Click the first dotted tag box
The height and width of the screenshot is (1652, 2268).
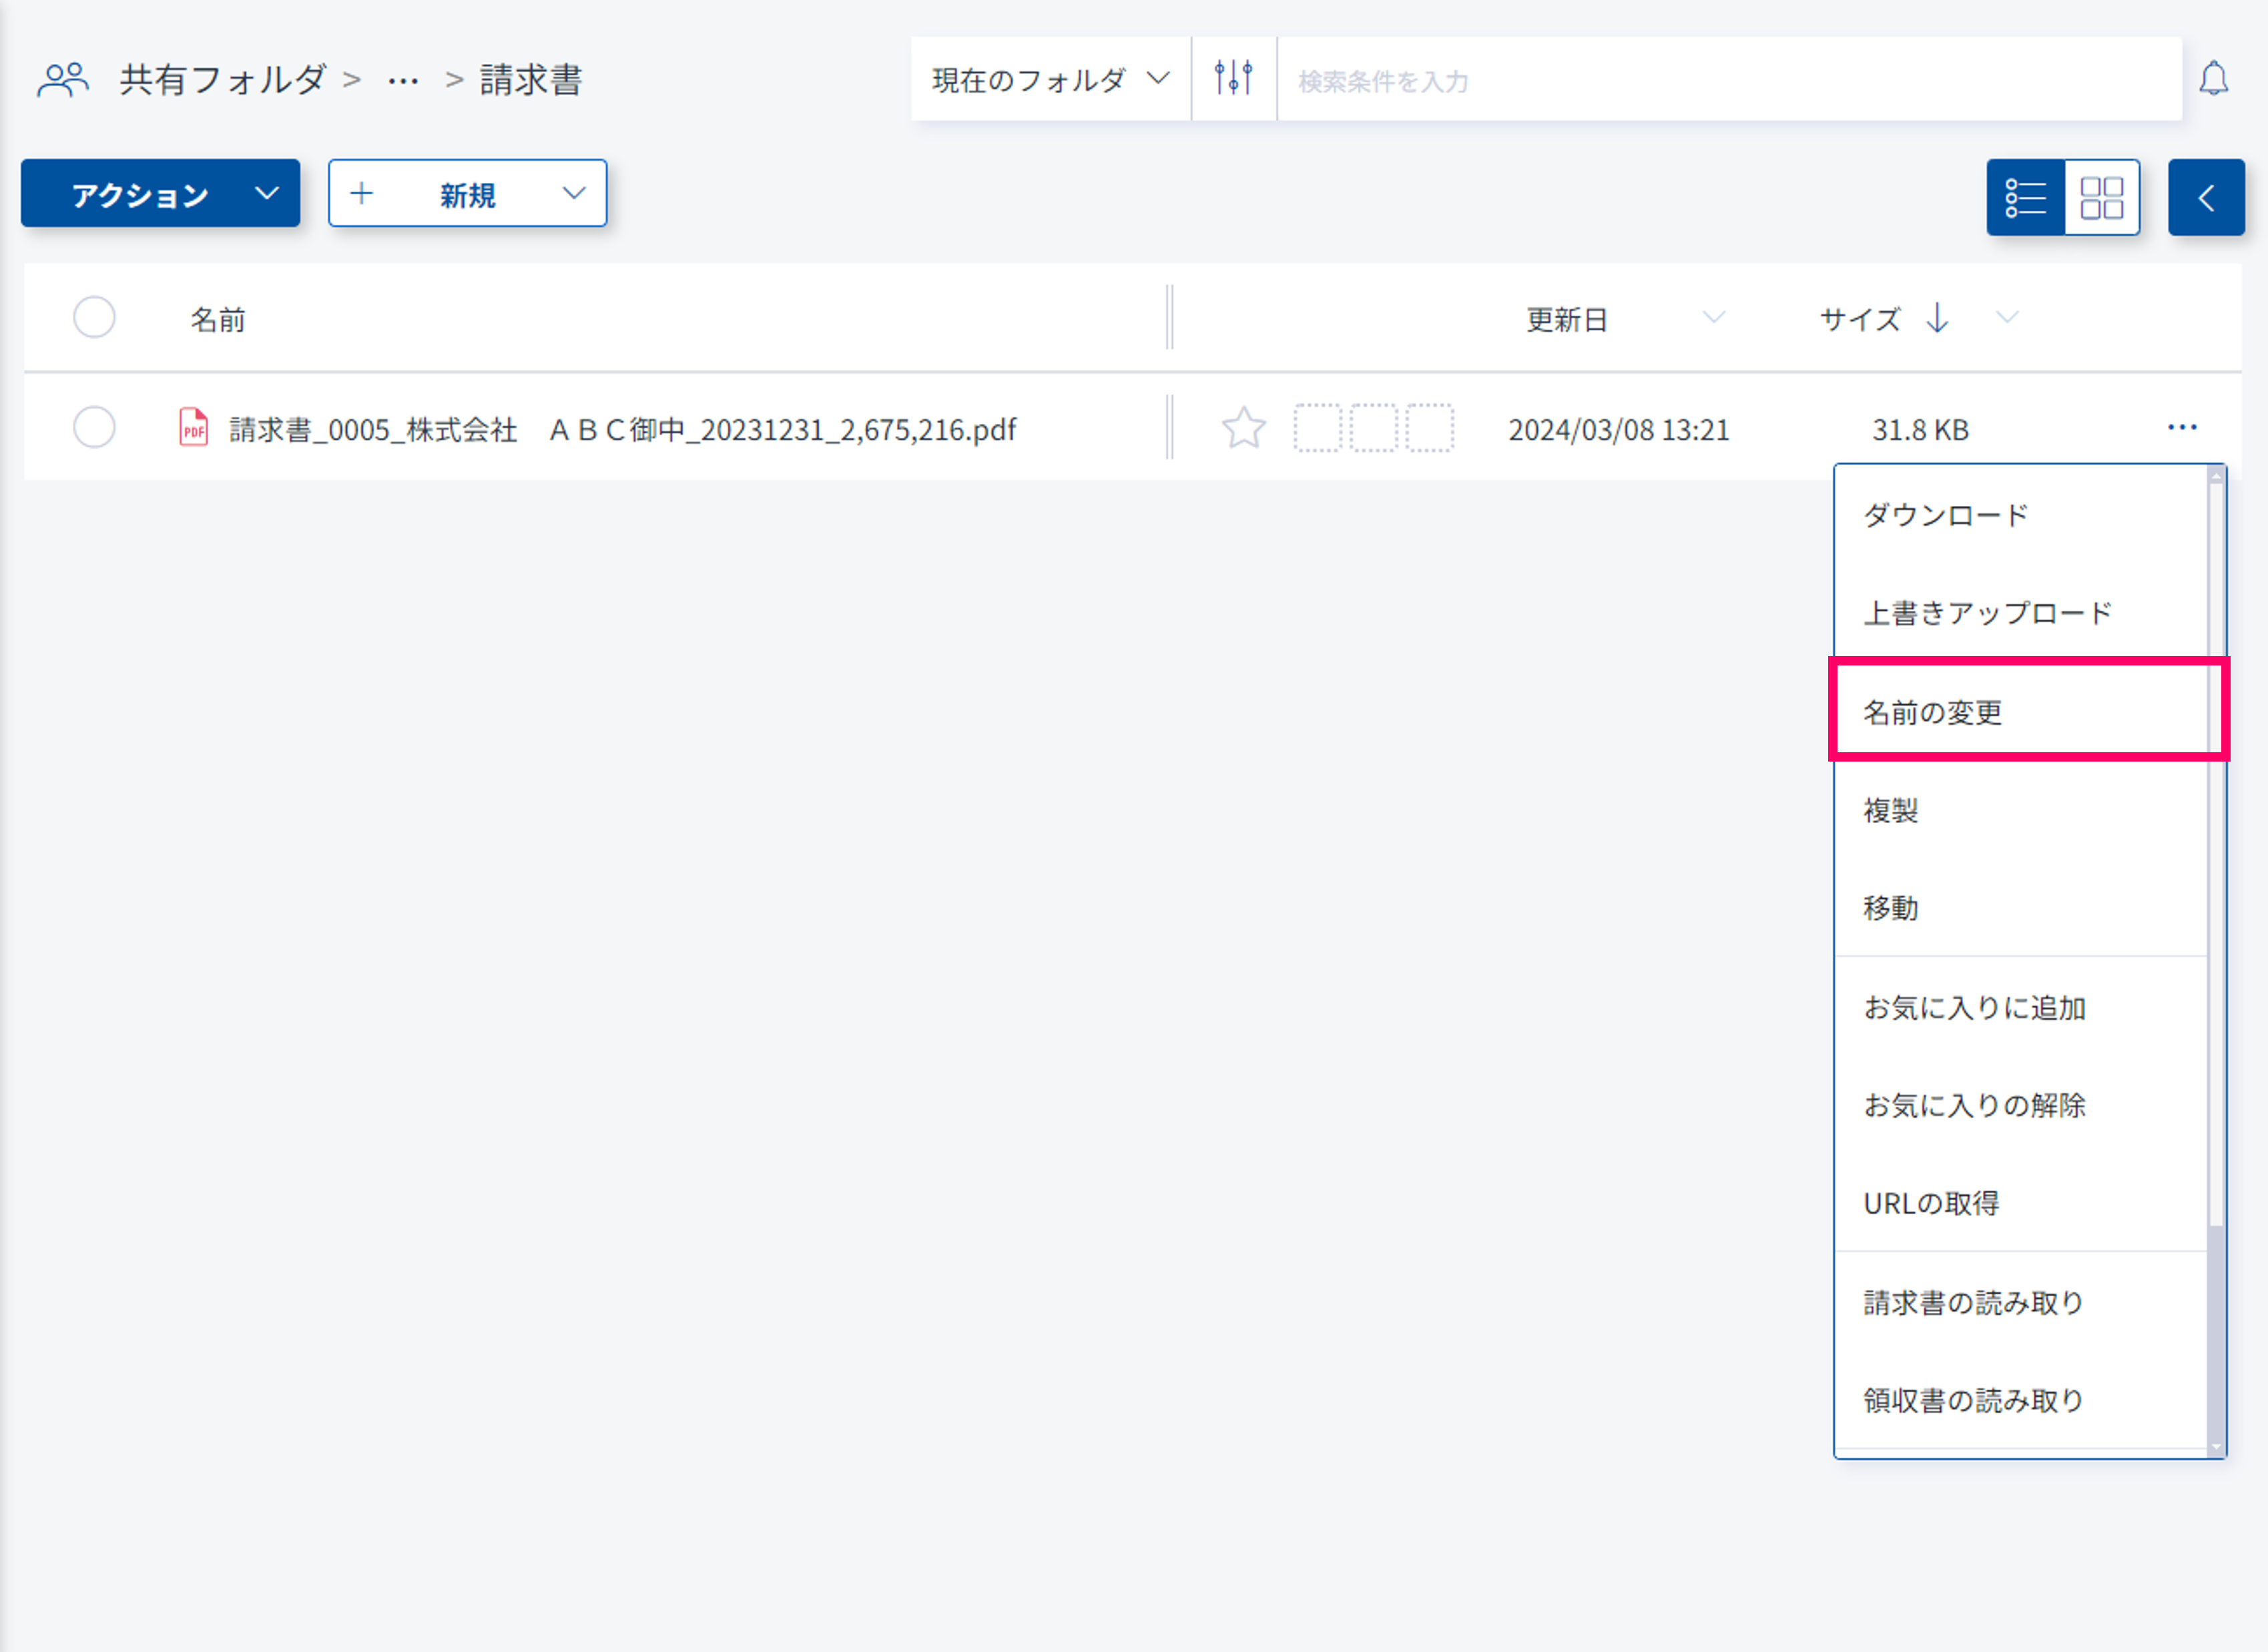pyautogui.click(x=1317, y=429)
